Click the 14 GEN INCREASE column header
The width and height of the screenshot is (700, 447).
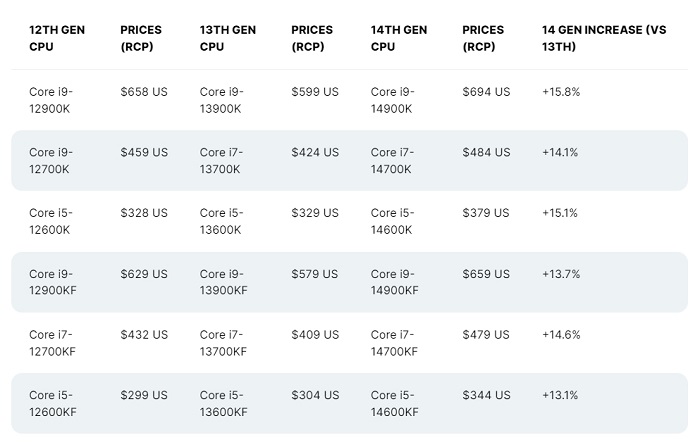point(604,38)
